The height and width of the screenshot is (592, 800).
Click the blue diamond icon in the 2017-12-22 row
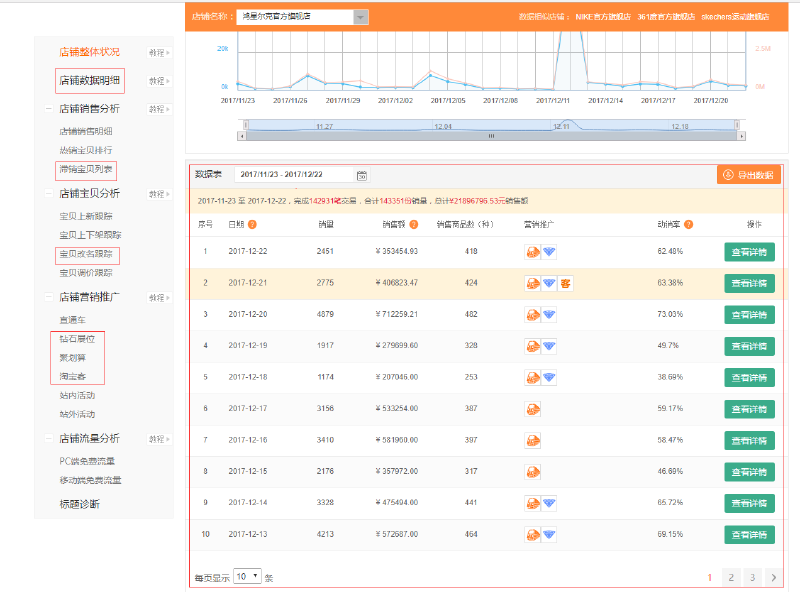tap(549, 251)
